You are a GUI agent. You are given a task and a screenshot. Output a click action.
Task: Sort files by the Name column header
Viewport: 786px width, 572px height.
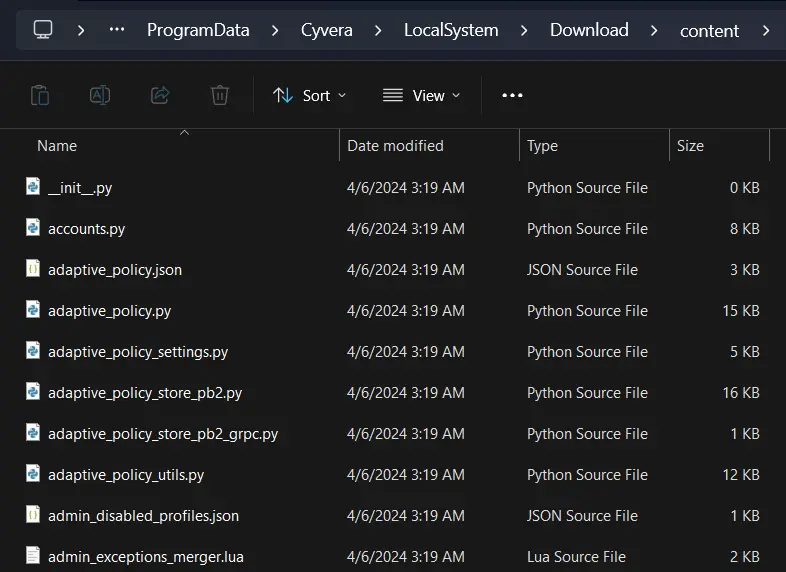pos(57,146)
